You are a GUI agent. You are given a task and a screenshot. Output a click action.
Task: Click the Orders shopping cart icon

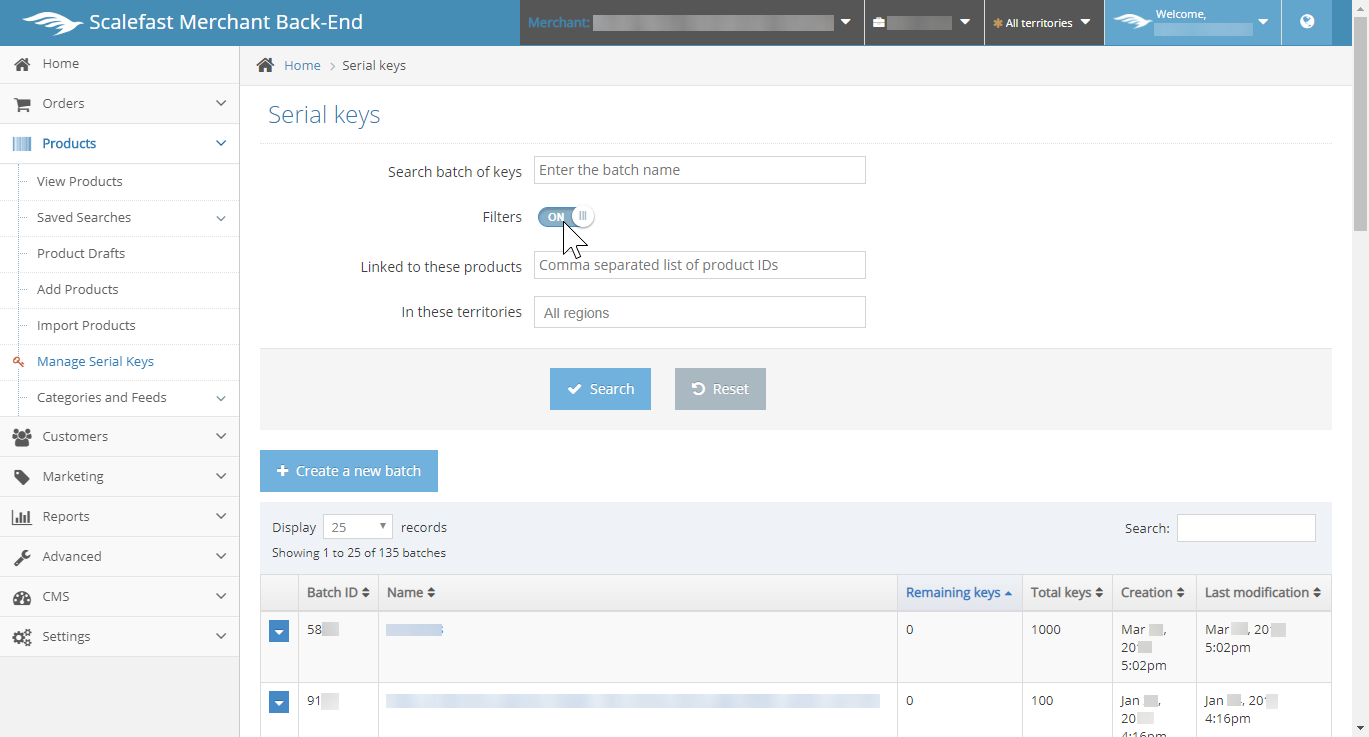[x=21, y=104]
